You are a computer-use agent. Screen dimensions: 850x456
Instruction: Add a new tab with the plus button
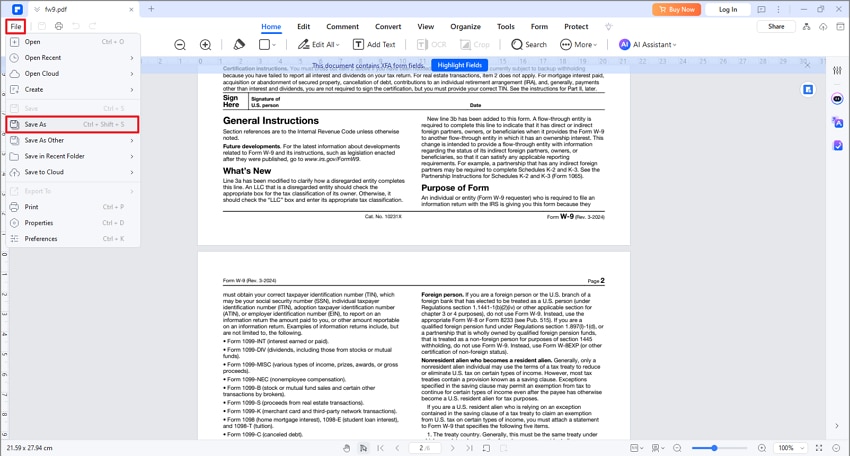click(x=151, y=9)
